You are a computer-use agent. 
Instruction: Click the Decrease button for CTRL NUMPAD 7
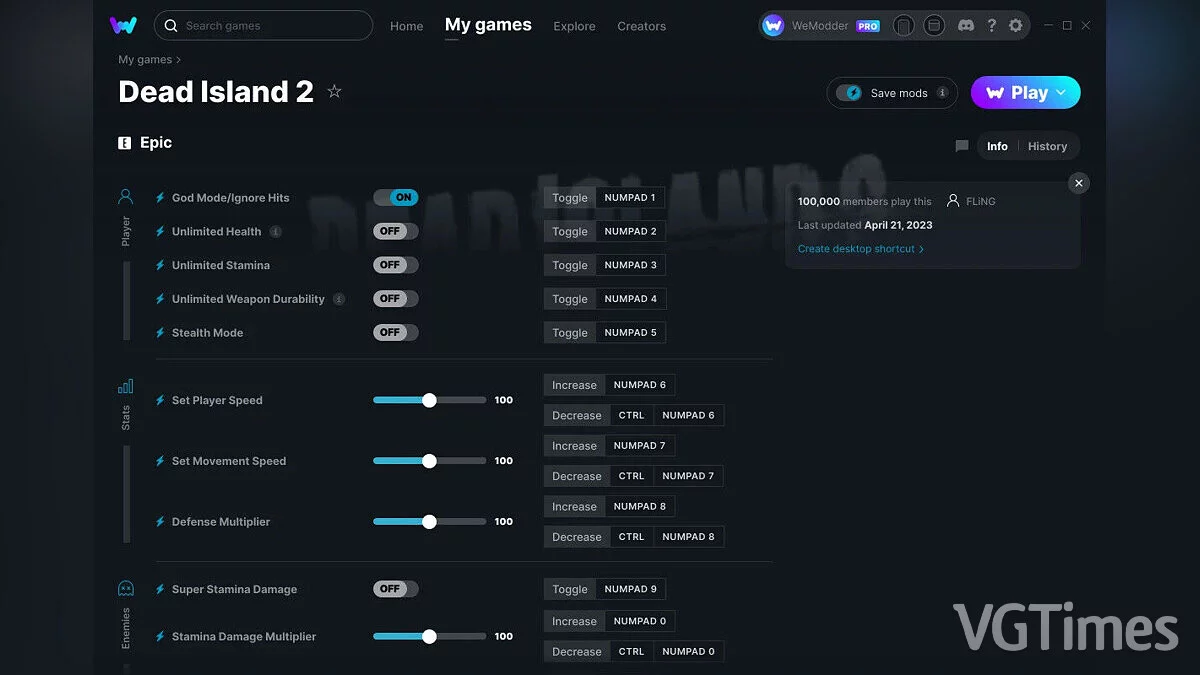pyautogui.click(x=577, y=476)
